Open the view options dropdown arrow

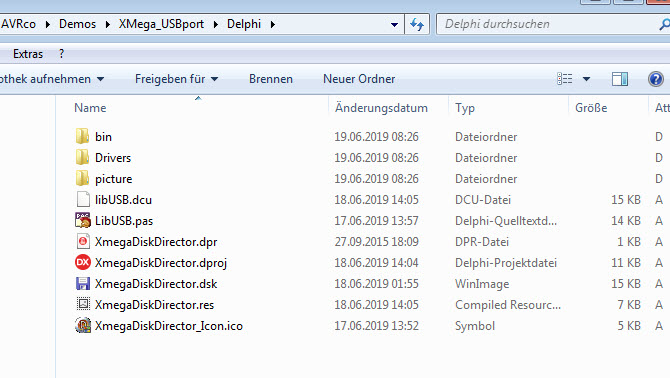(587, 79)
